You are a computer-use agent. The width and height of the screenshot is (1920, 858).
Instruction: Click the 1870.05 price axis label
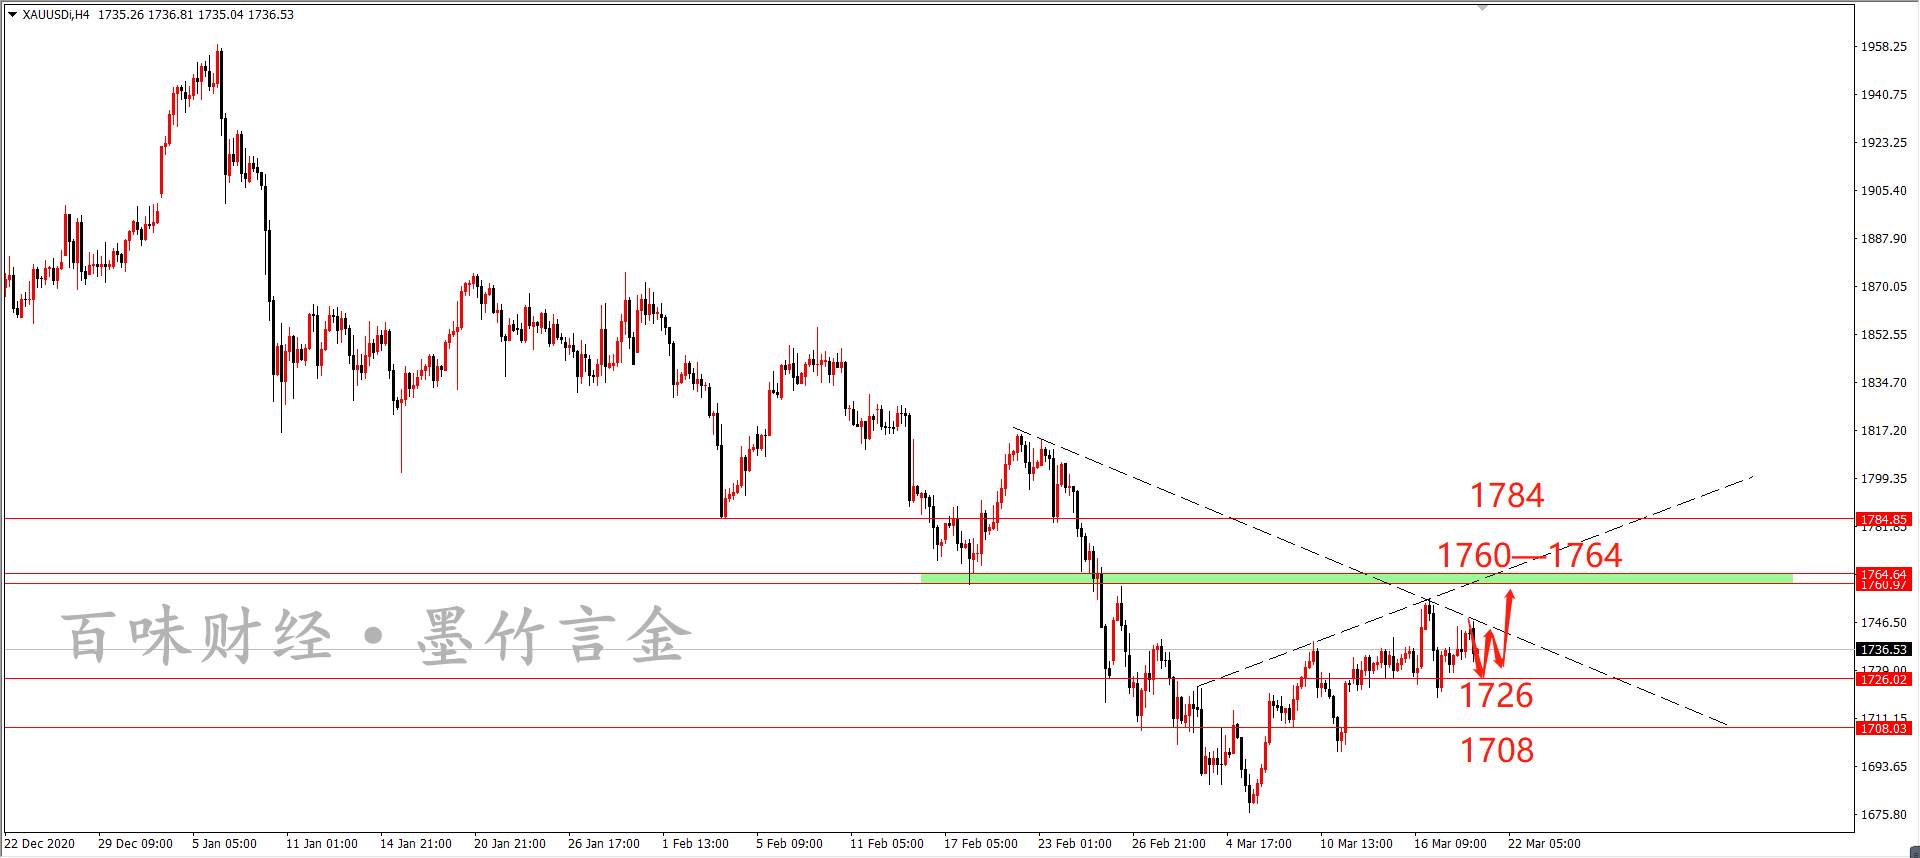pyautogui.click(x=1883, y=287)
